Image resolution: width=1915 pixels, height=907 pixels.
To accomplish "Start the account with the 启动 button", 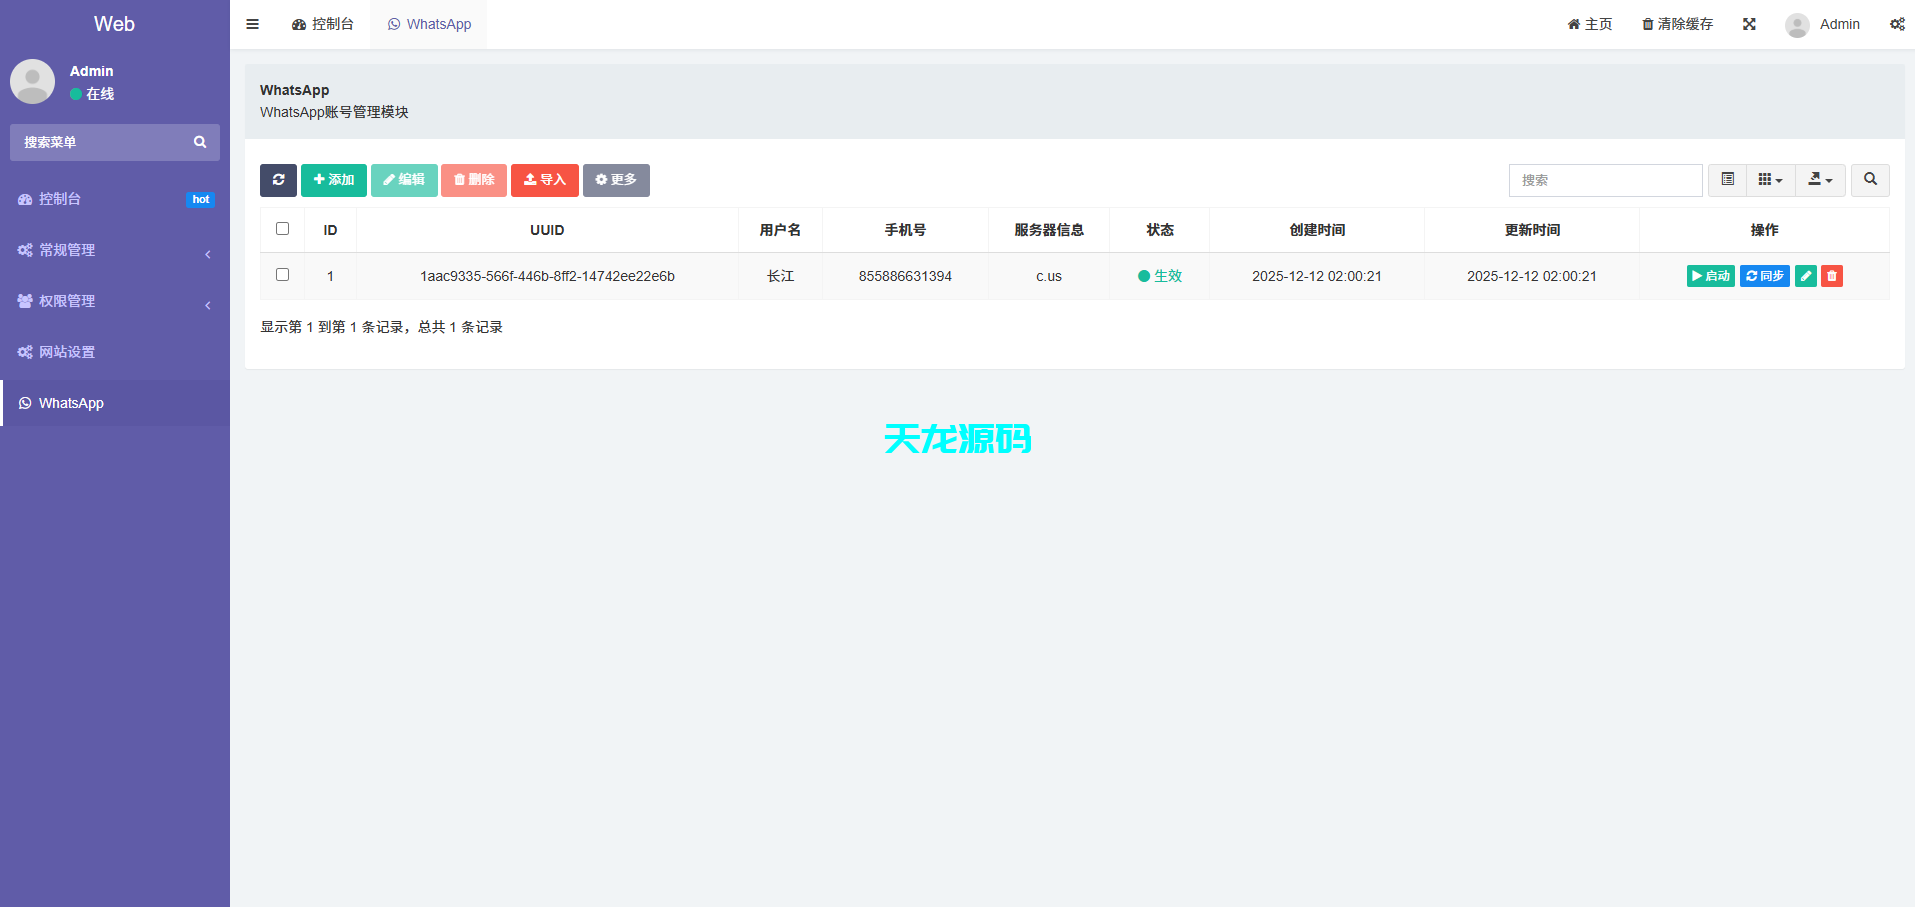I will pyautogui.click(x=1710, y=276).
